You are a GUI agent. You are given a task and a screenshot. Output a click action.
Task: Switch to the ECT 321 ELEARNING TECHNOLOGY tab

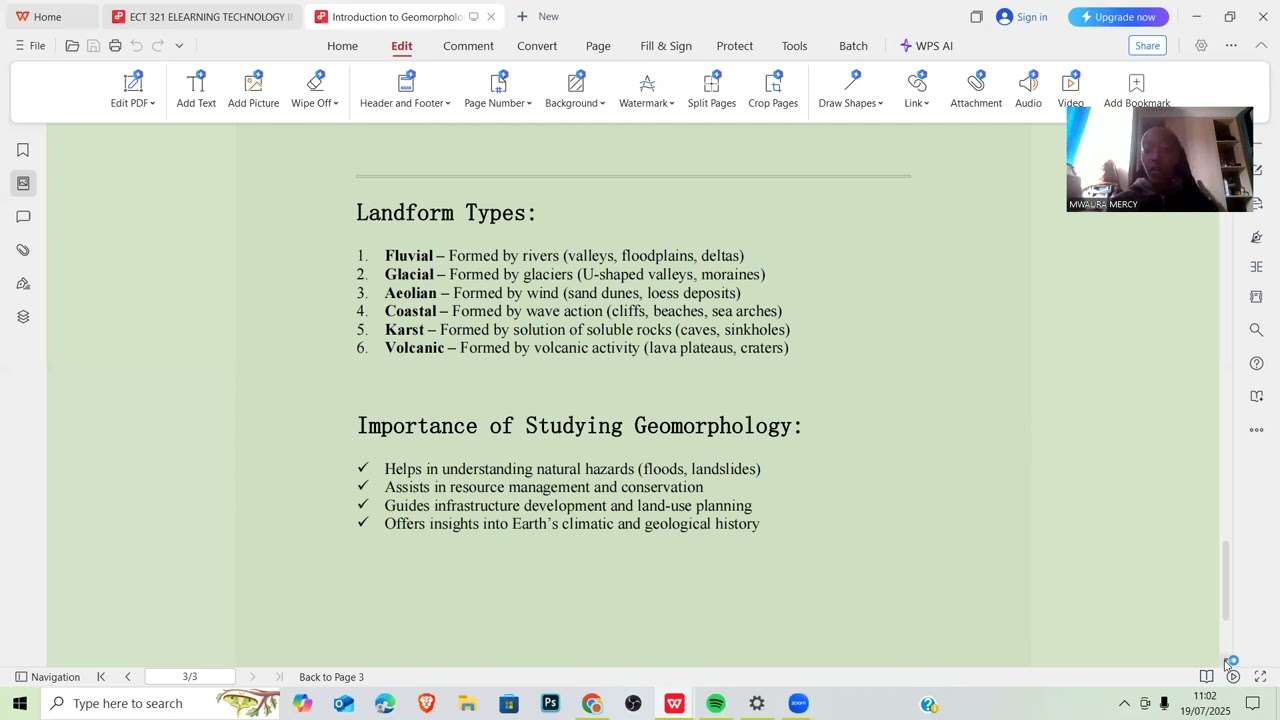click(x=202, y=17)
